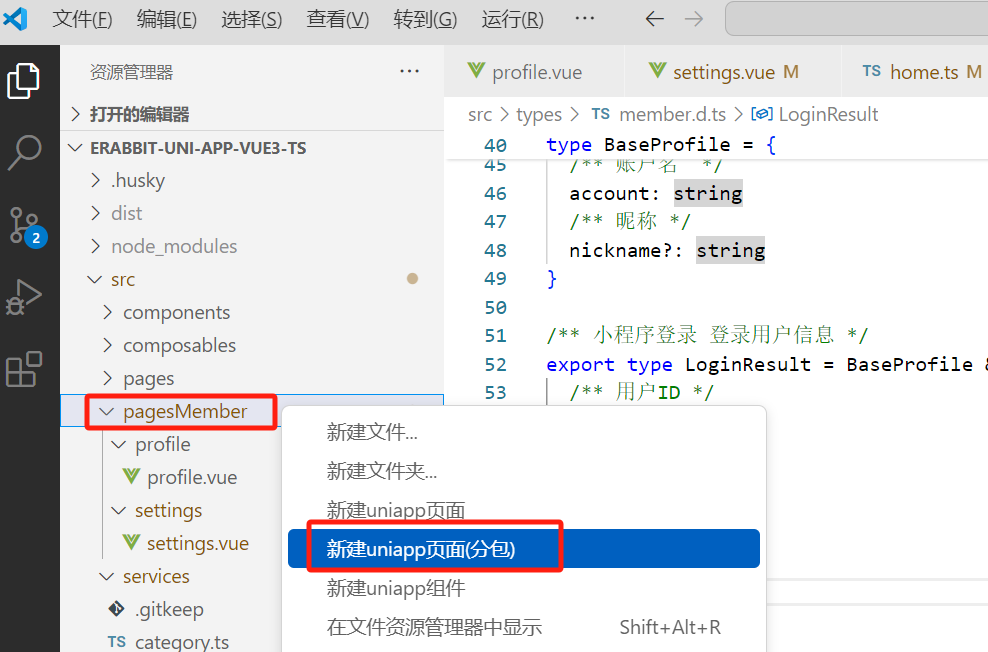The height and width of the screenshot is (652, 988).
Task: Open the 查看(V) menu
Action: click(x=337, y=19)
